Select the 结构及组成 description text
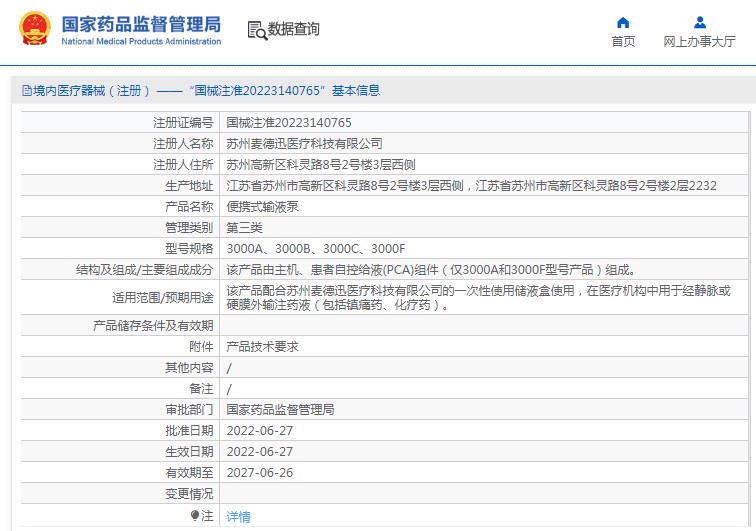This screenshot has height=531, width=756. coord(431,270)
